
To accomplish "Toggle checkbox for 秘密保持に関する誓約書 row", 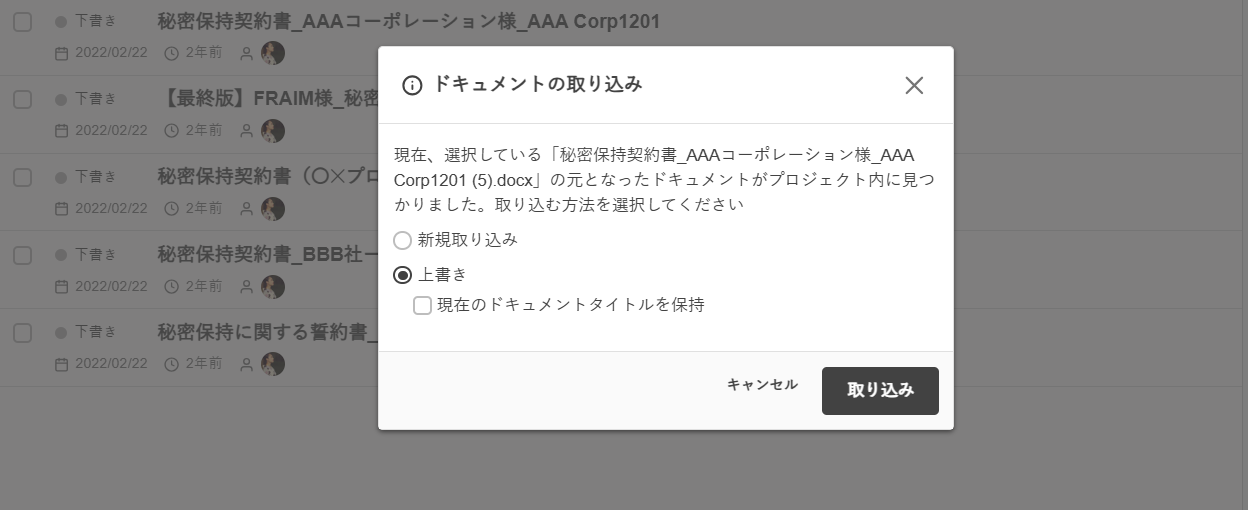I will click(23, 333).
